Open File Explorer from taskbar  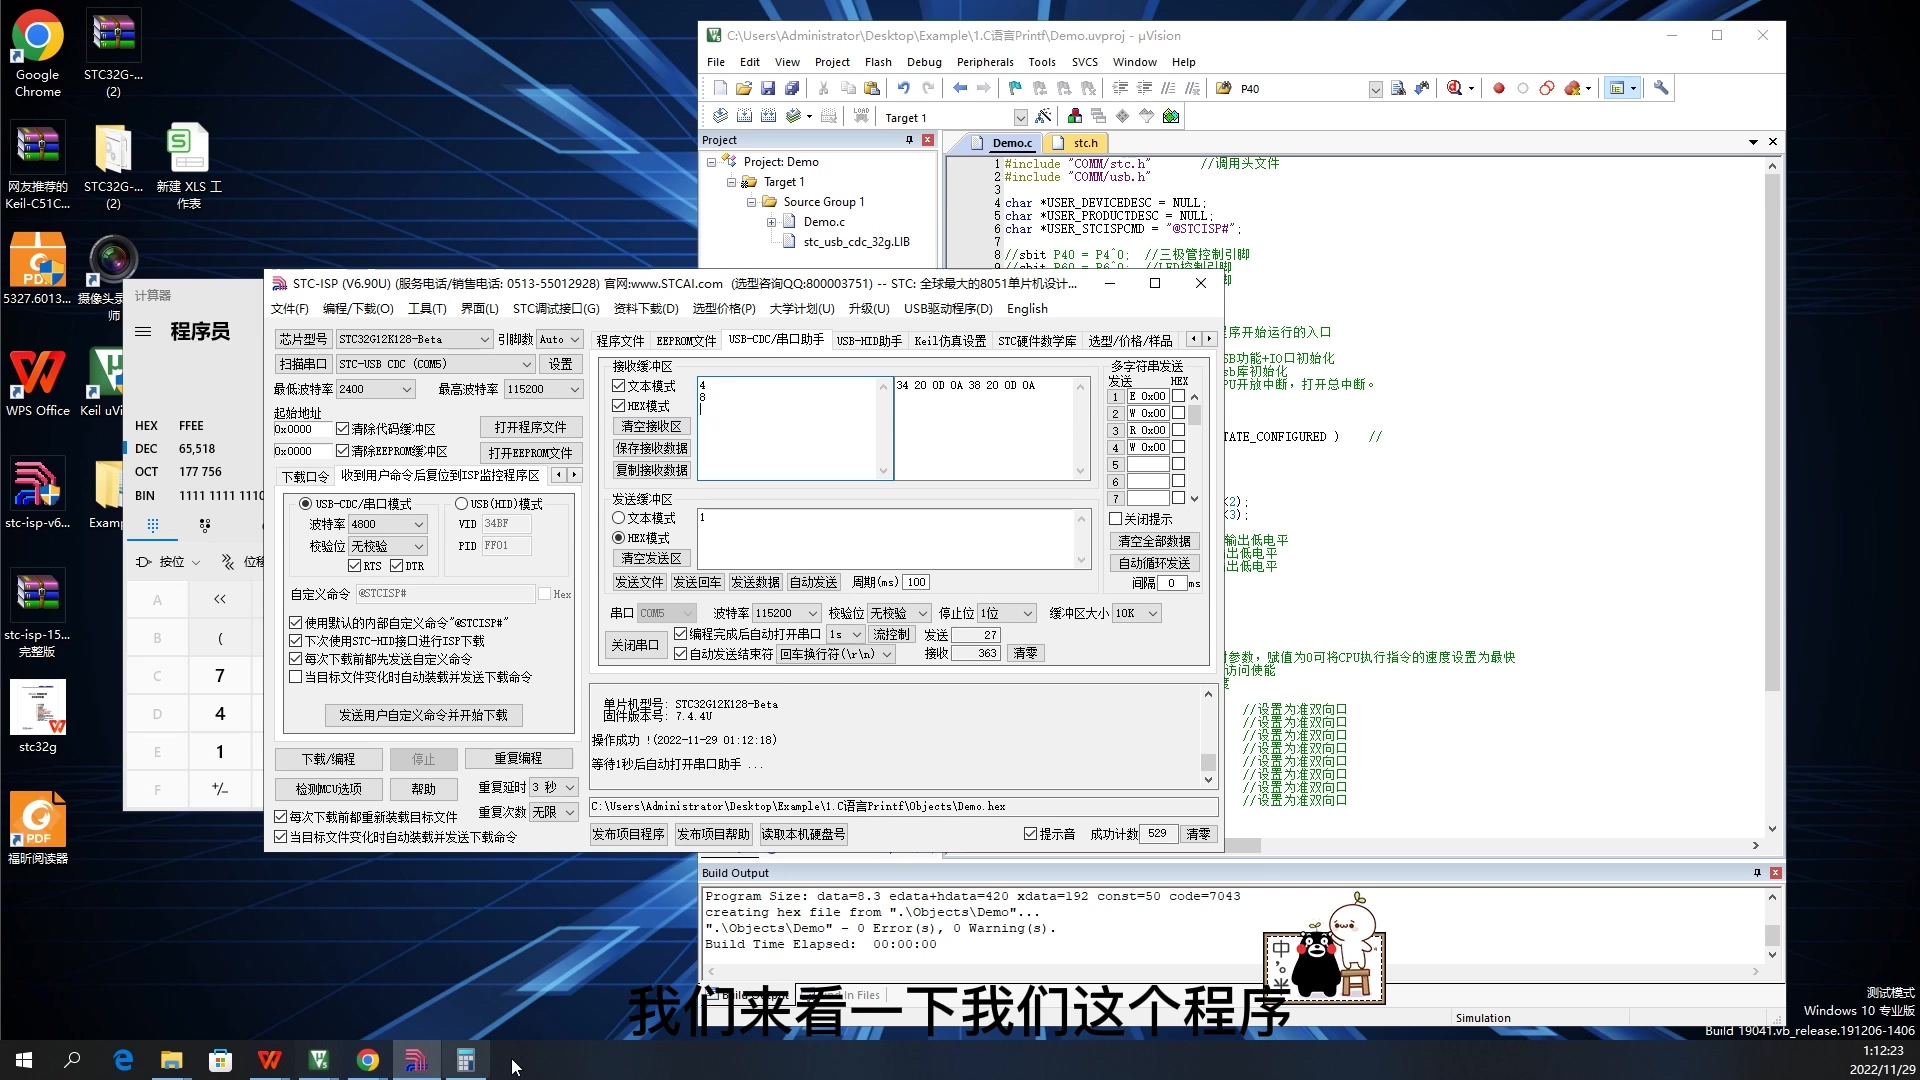point(172,1061)
